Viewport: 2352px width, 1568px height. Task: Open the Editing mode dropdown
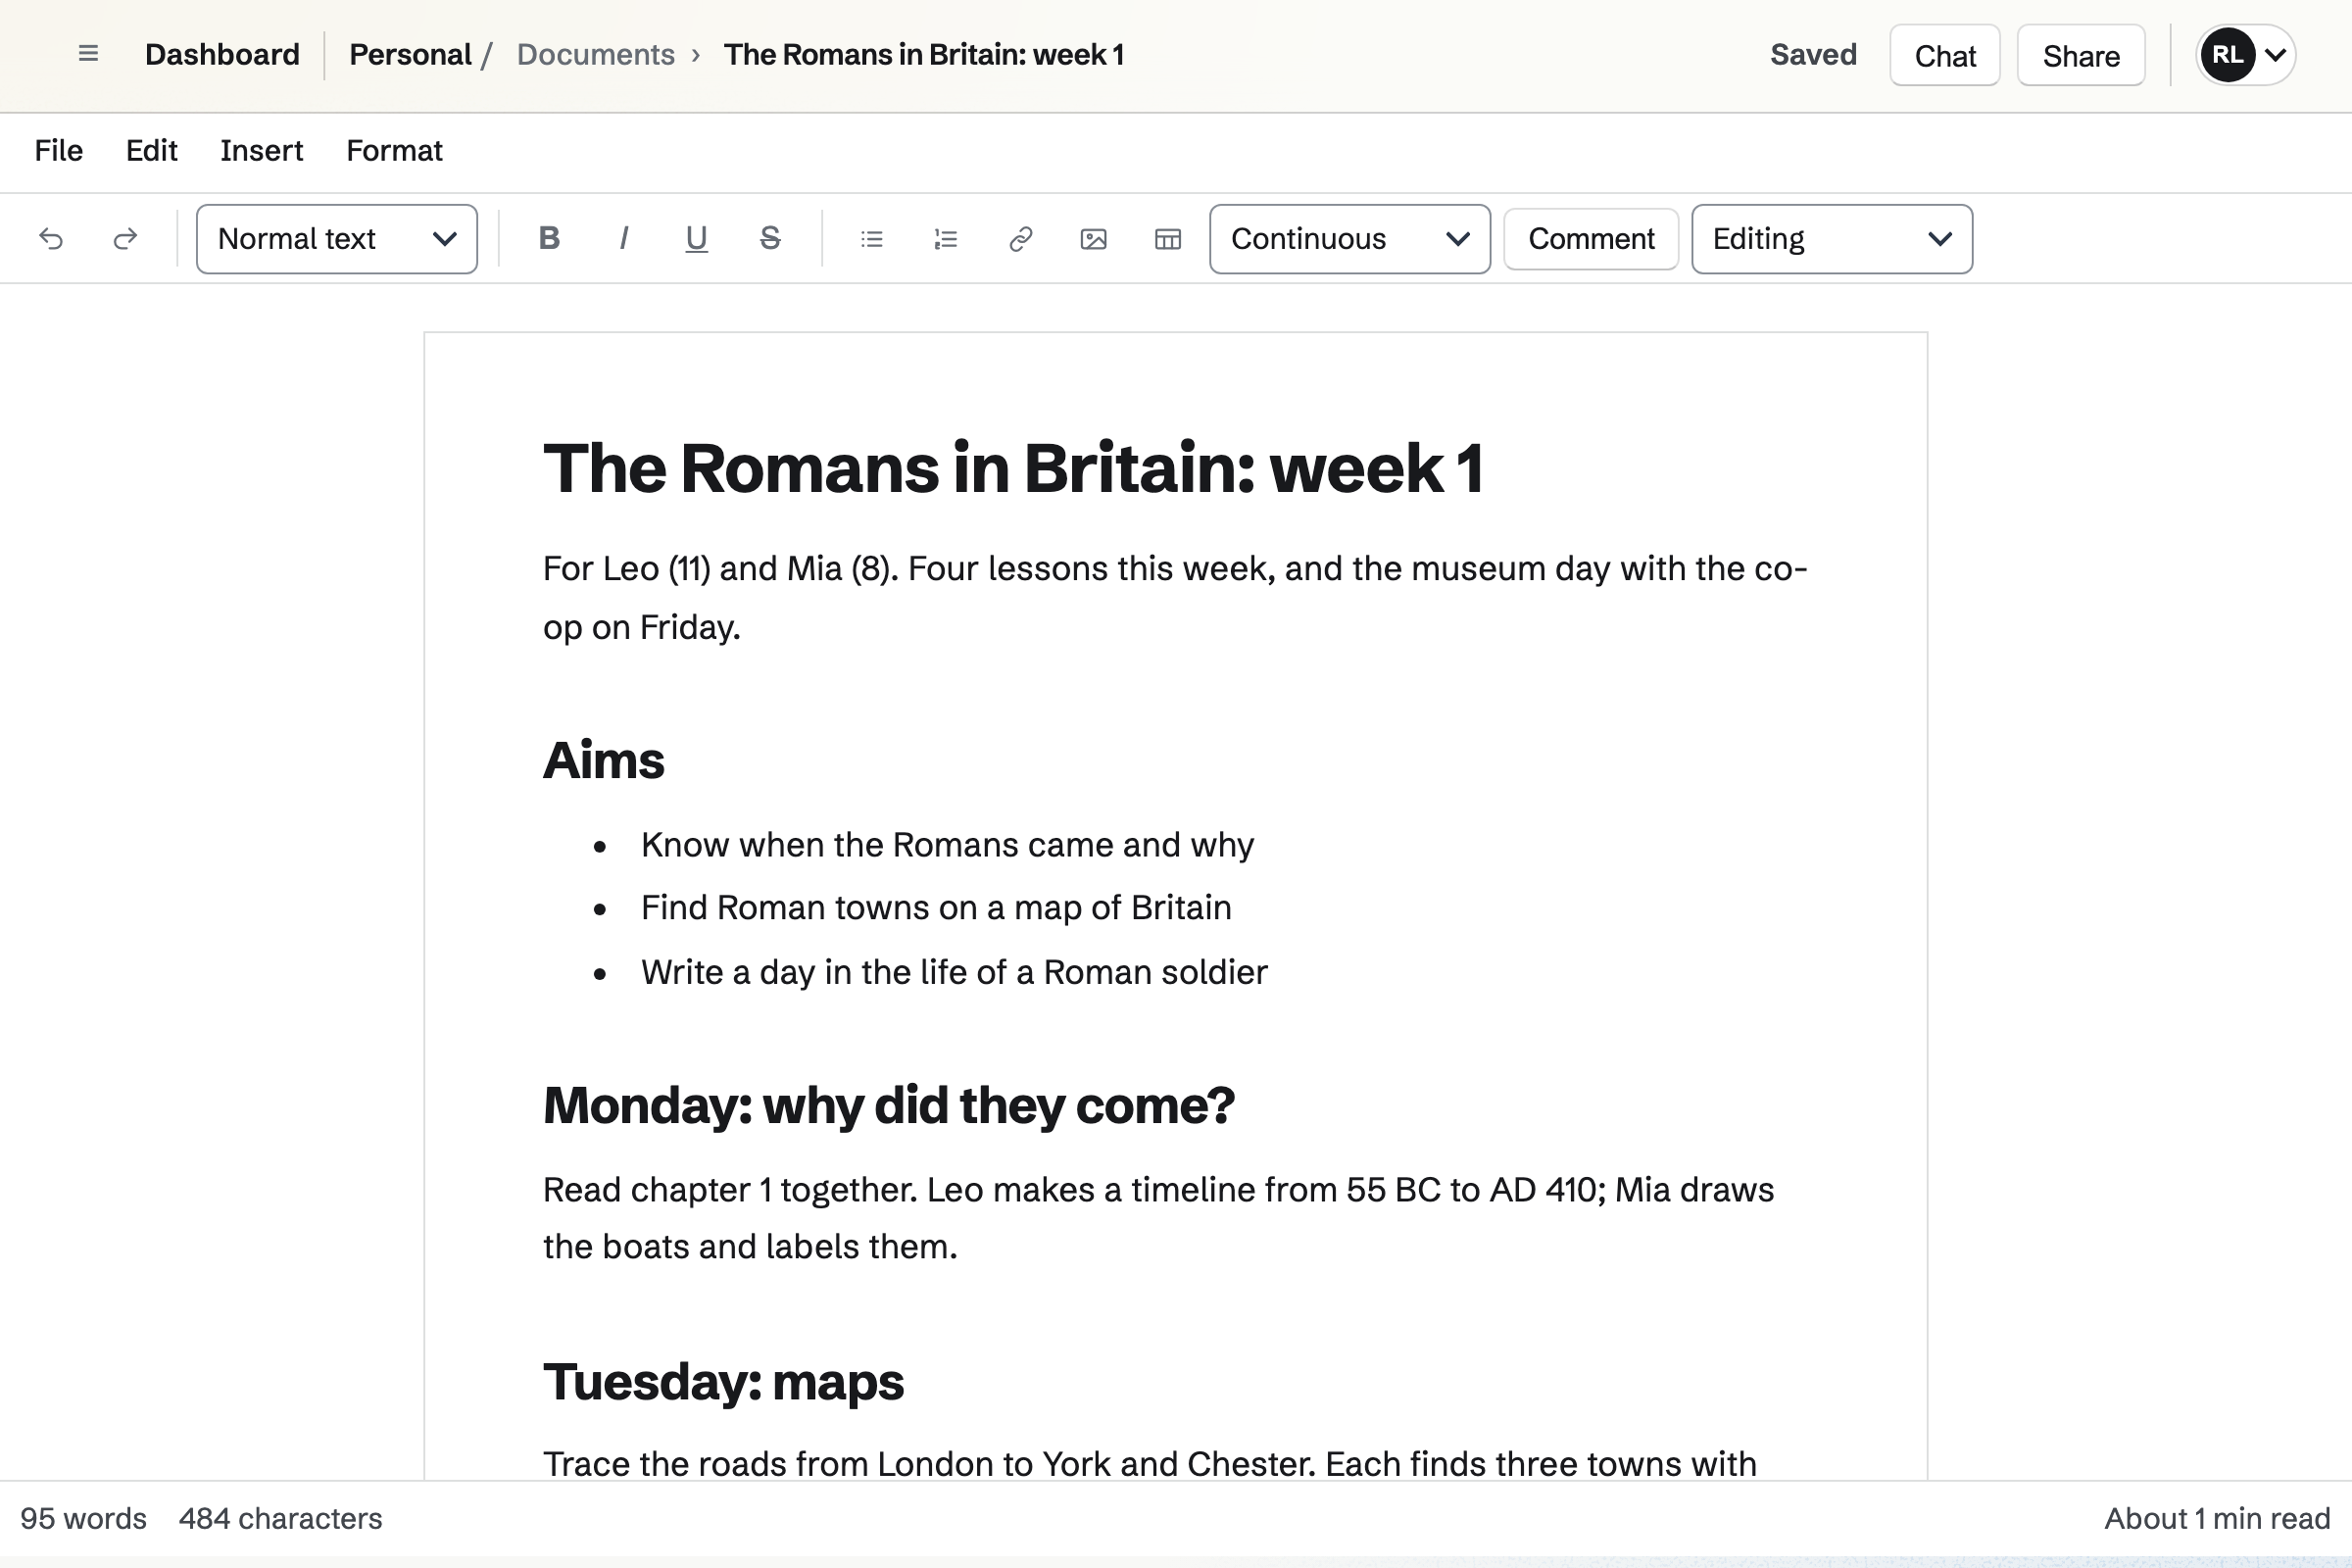pyautogui.click(x=1832, y=239)
